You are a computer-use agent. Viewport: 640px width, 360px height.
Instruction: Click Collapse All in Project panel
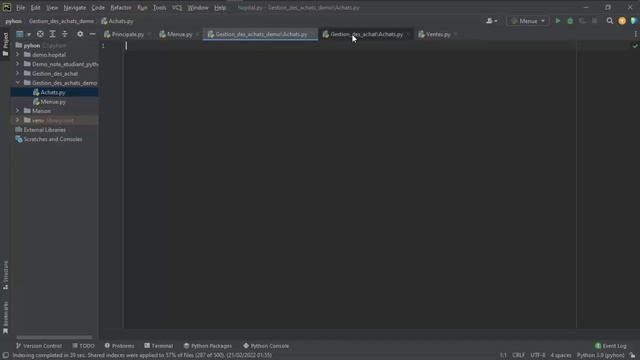[64, 34]
